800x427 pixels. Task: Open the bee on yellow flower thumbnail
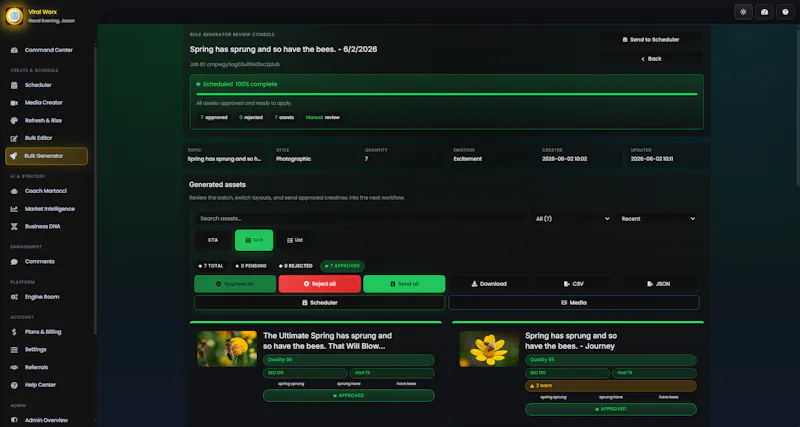point(227,349)
